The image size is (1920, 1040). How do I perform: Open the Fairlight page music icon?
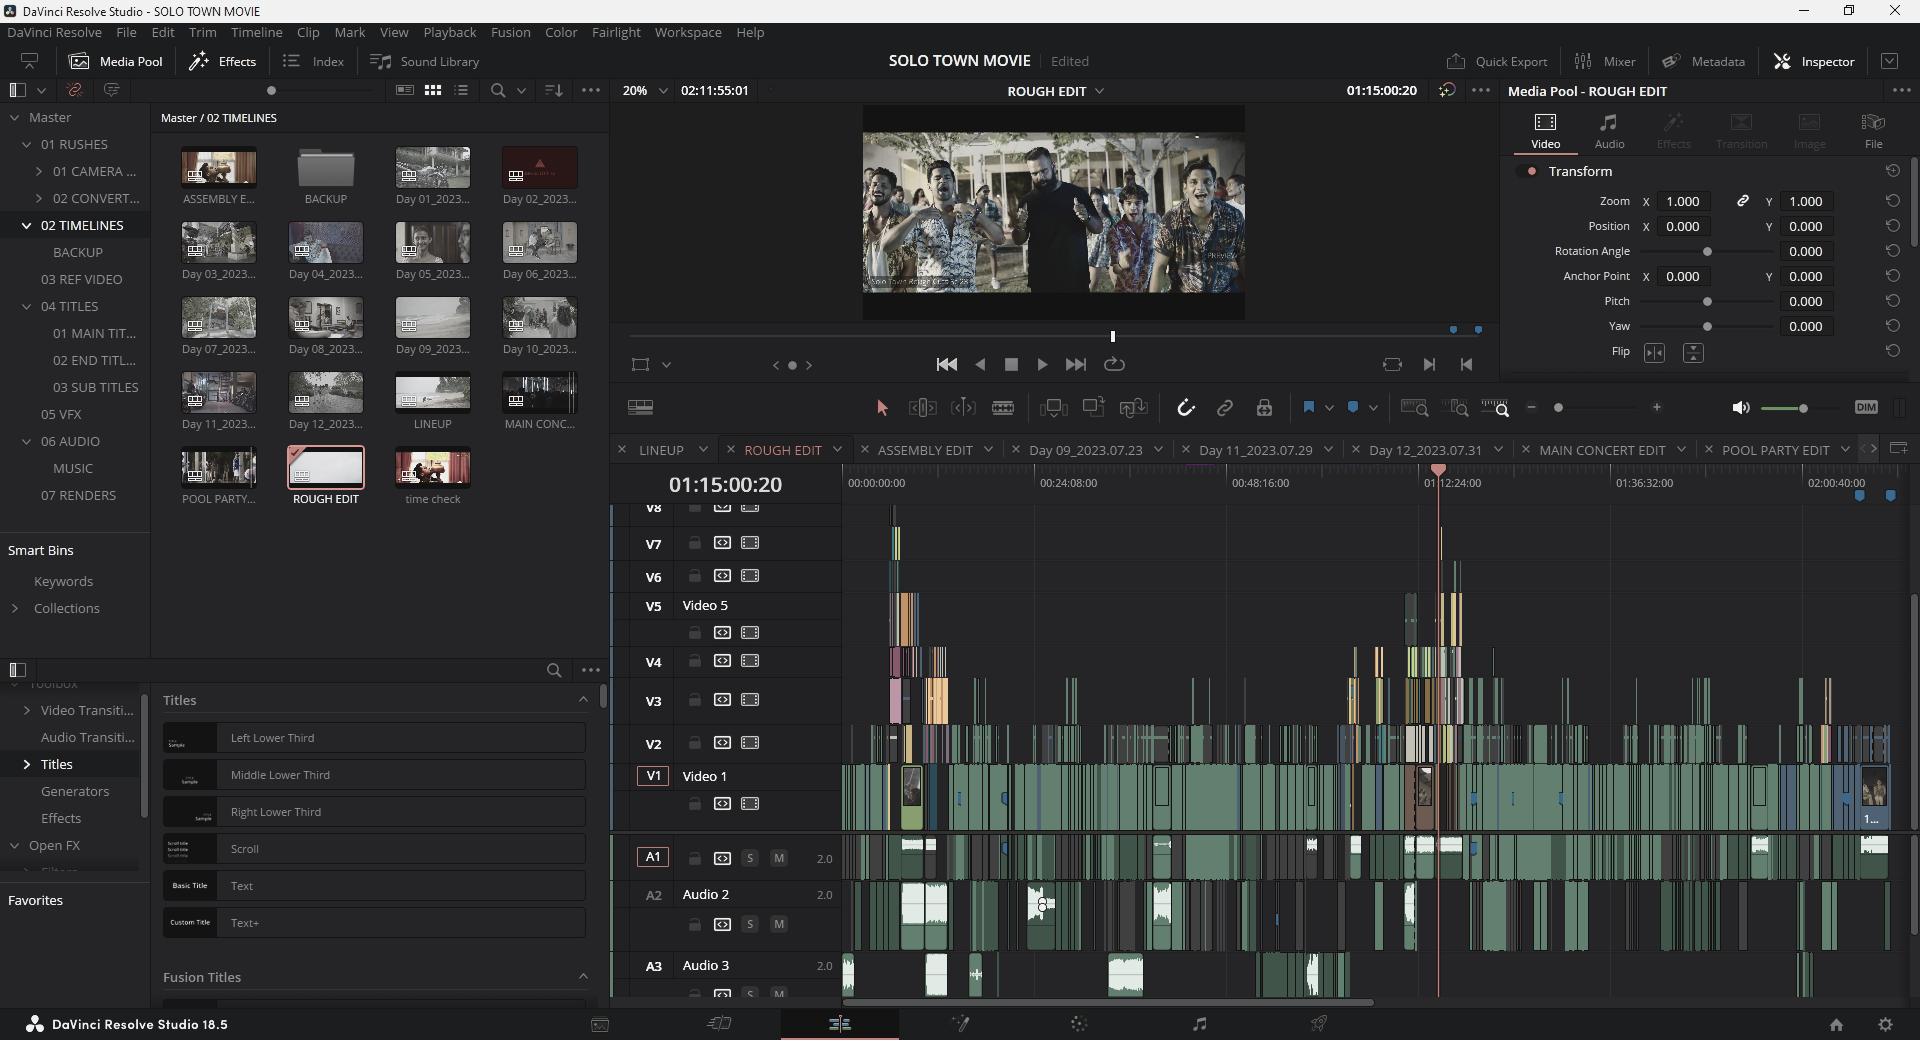pos(1199,1024)
